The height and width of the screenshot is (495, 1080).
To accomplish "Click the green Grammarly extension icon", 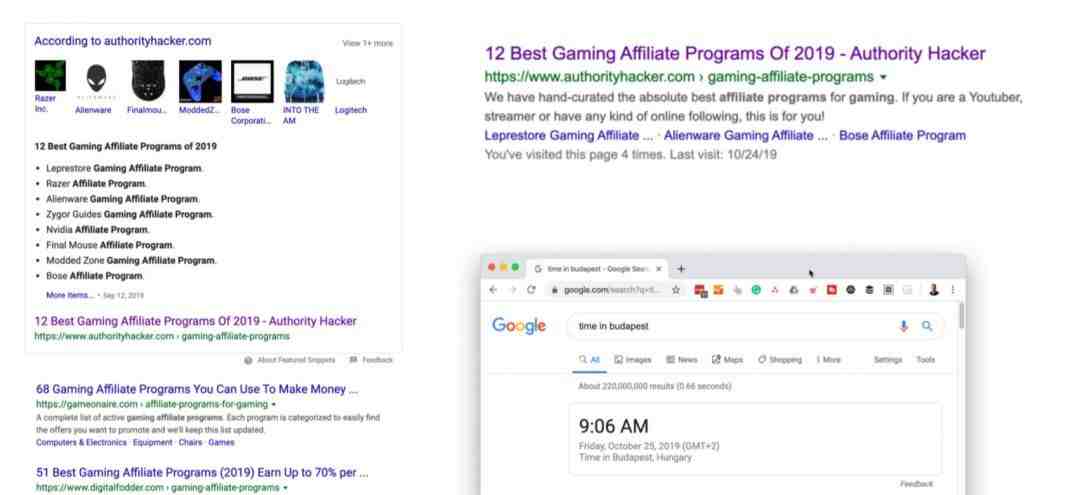I will [756, 290].
